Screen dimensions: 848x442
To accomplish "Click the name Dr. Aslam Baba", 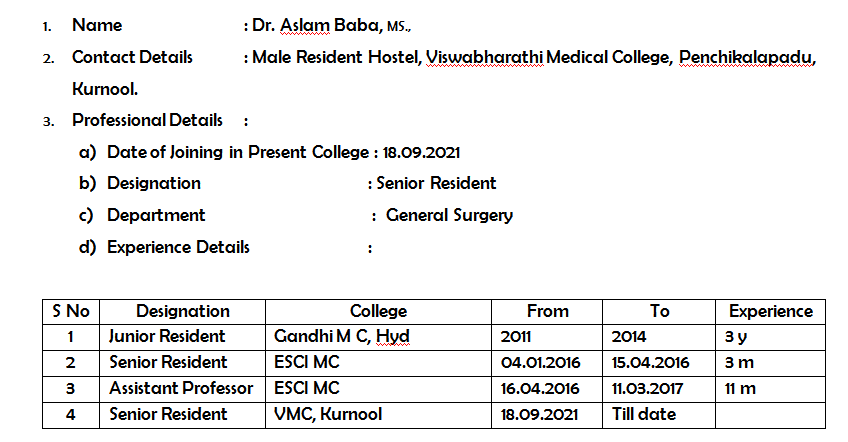I will coord(317,25).
